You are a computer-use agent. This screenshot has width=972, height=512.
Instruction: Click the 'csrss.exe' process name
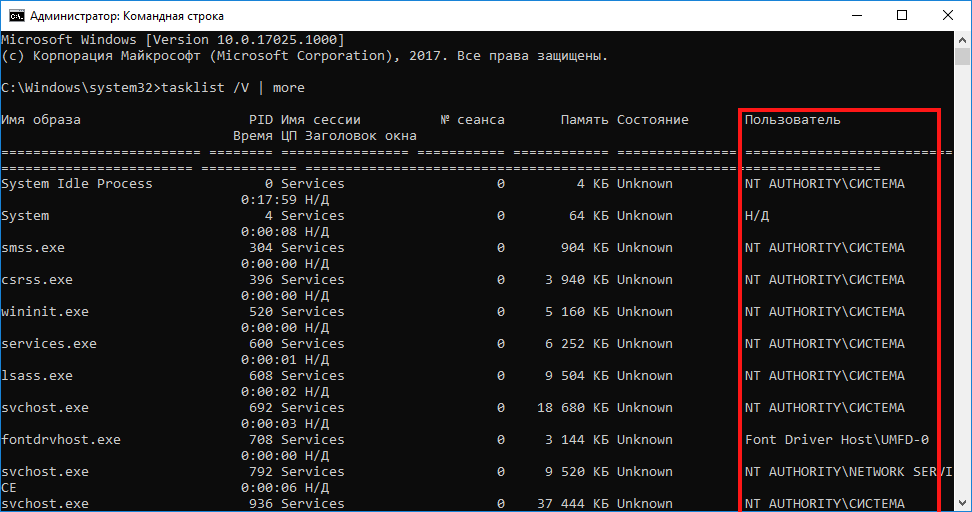37,280
